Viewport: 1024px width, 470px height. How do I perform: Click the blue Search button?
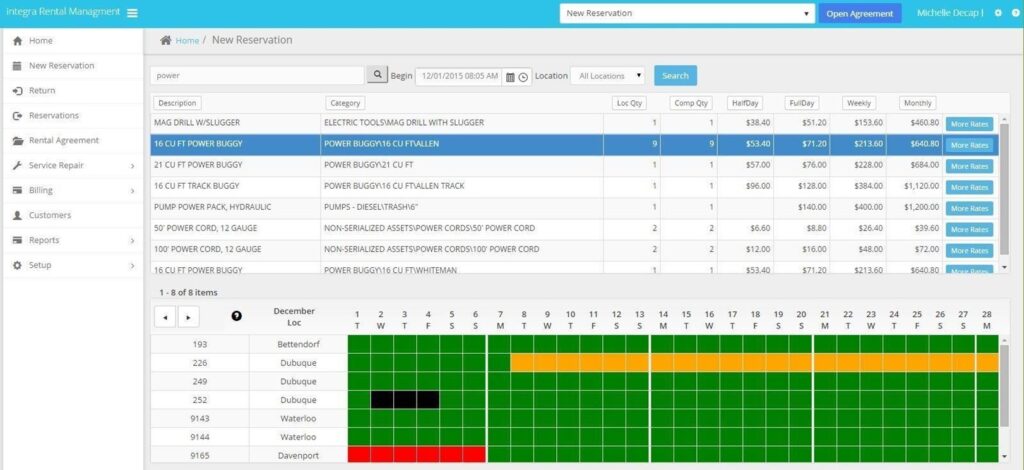point(675,76)
